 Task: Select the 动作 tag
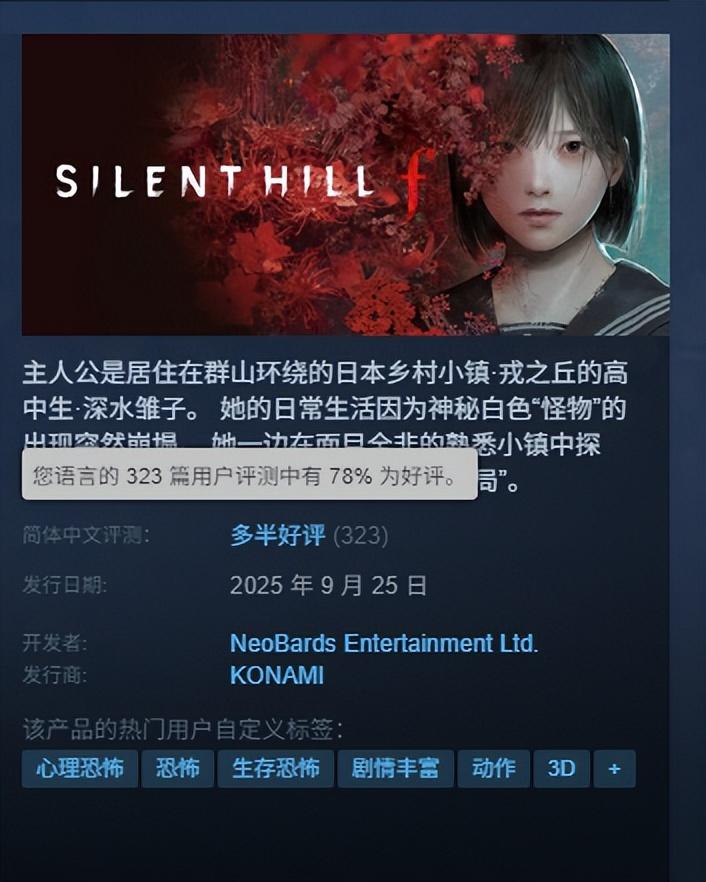point(493,768)
